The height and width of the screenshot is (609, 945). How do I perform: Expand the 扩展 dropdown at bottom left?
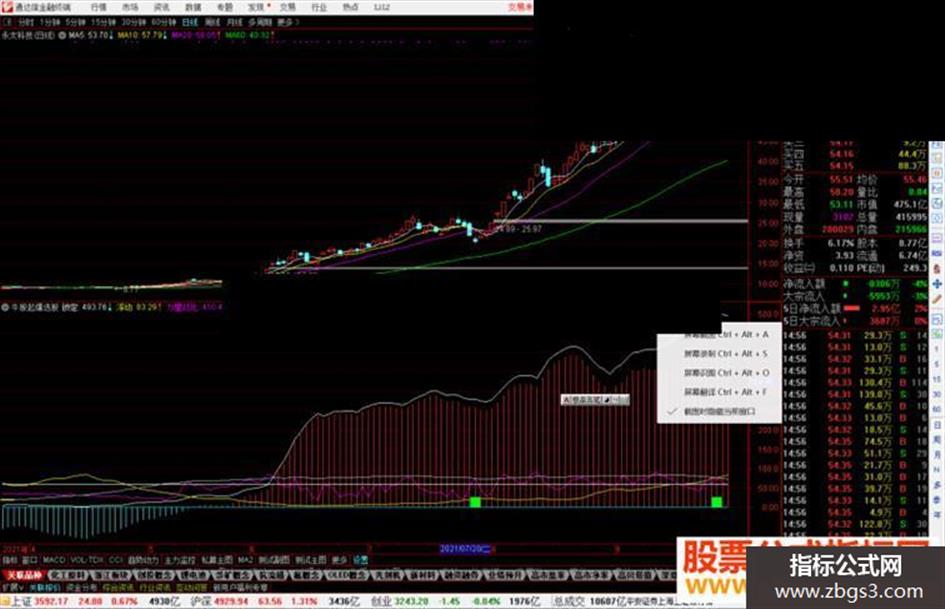pos(13,587)
